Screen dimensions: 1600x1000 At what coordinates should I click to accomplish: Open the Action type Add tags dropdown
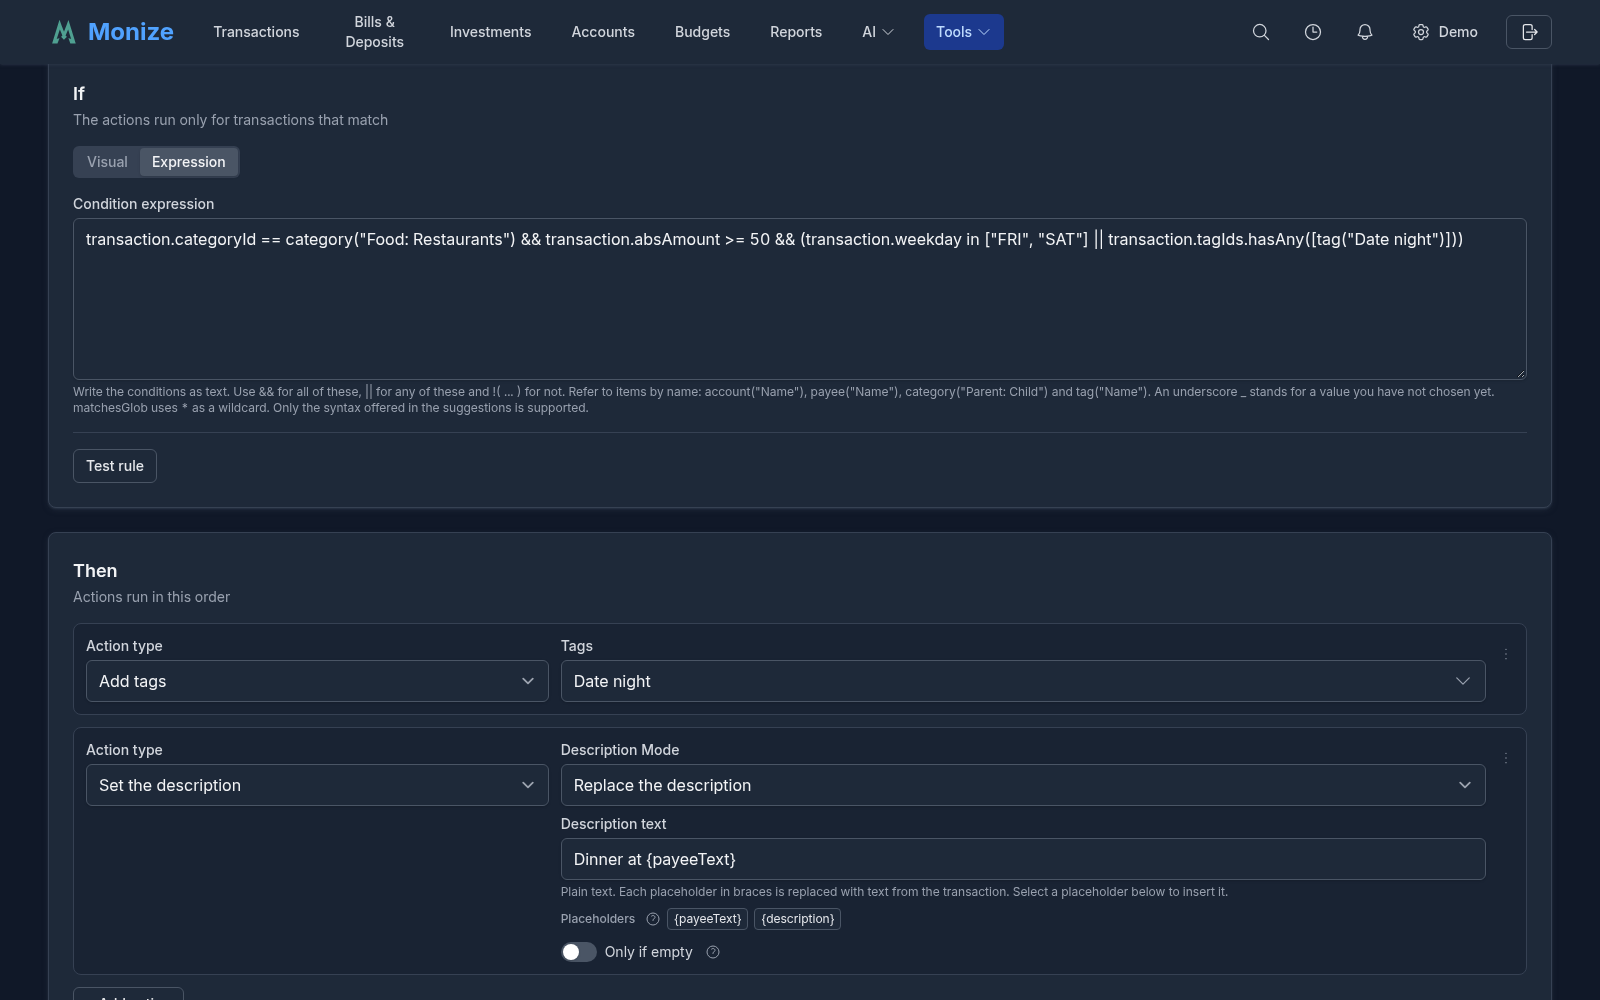[x=317, y=681]
